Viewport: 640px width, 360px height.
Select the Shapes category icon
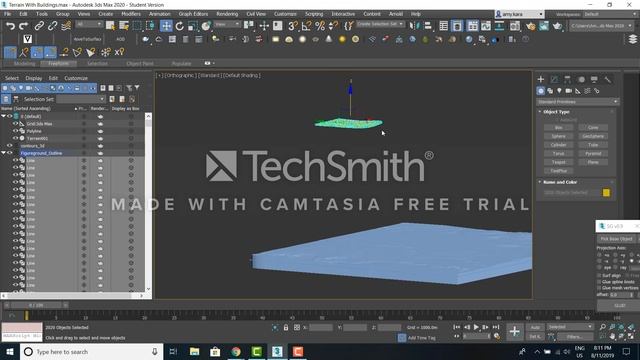click(x=550, y=91)
